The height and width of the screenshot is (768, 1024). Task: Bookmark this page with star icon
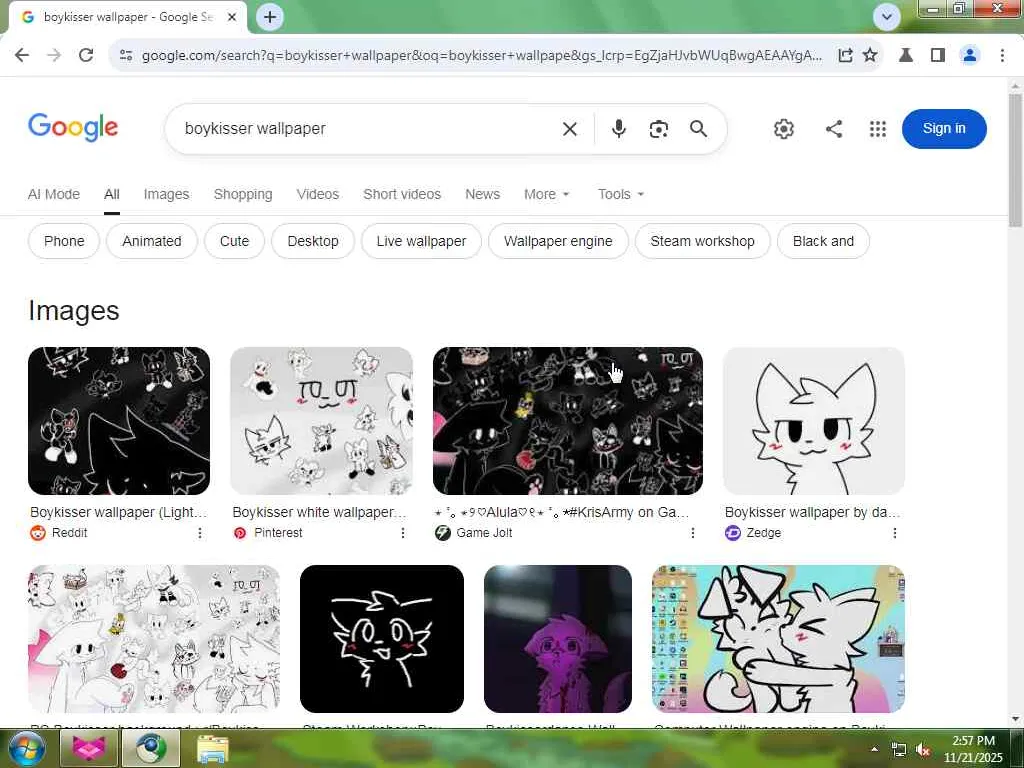tap(870, 56)
